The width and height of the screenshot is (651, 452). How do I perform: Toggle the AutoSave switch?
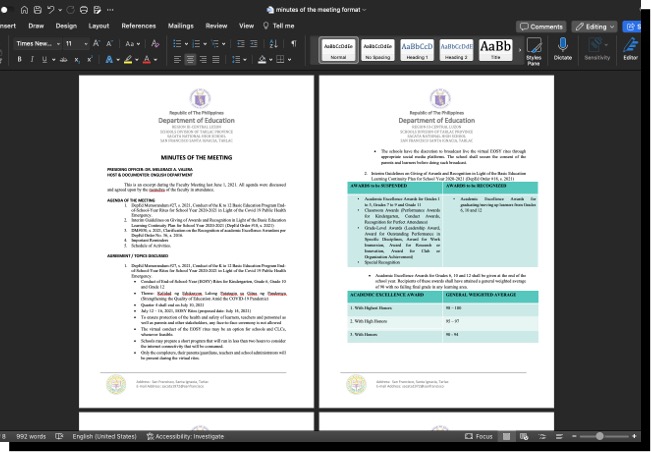click(5, 10)
